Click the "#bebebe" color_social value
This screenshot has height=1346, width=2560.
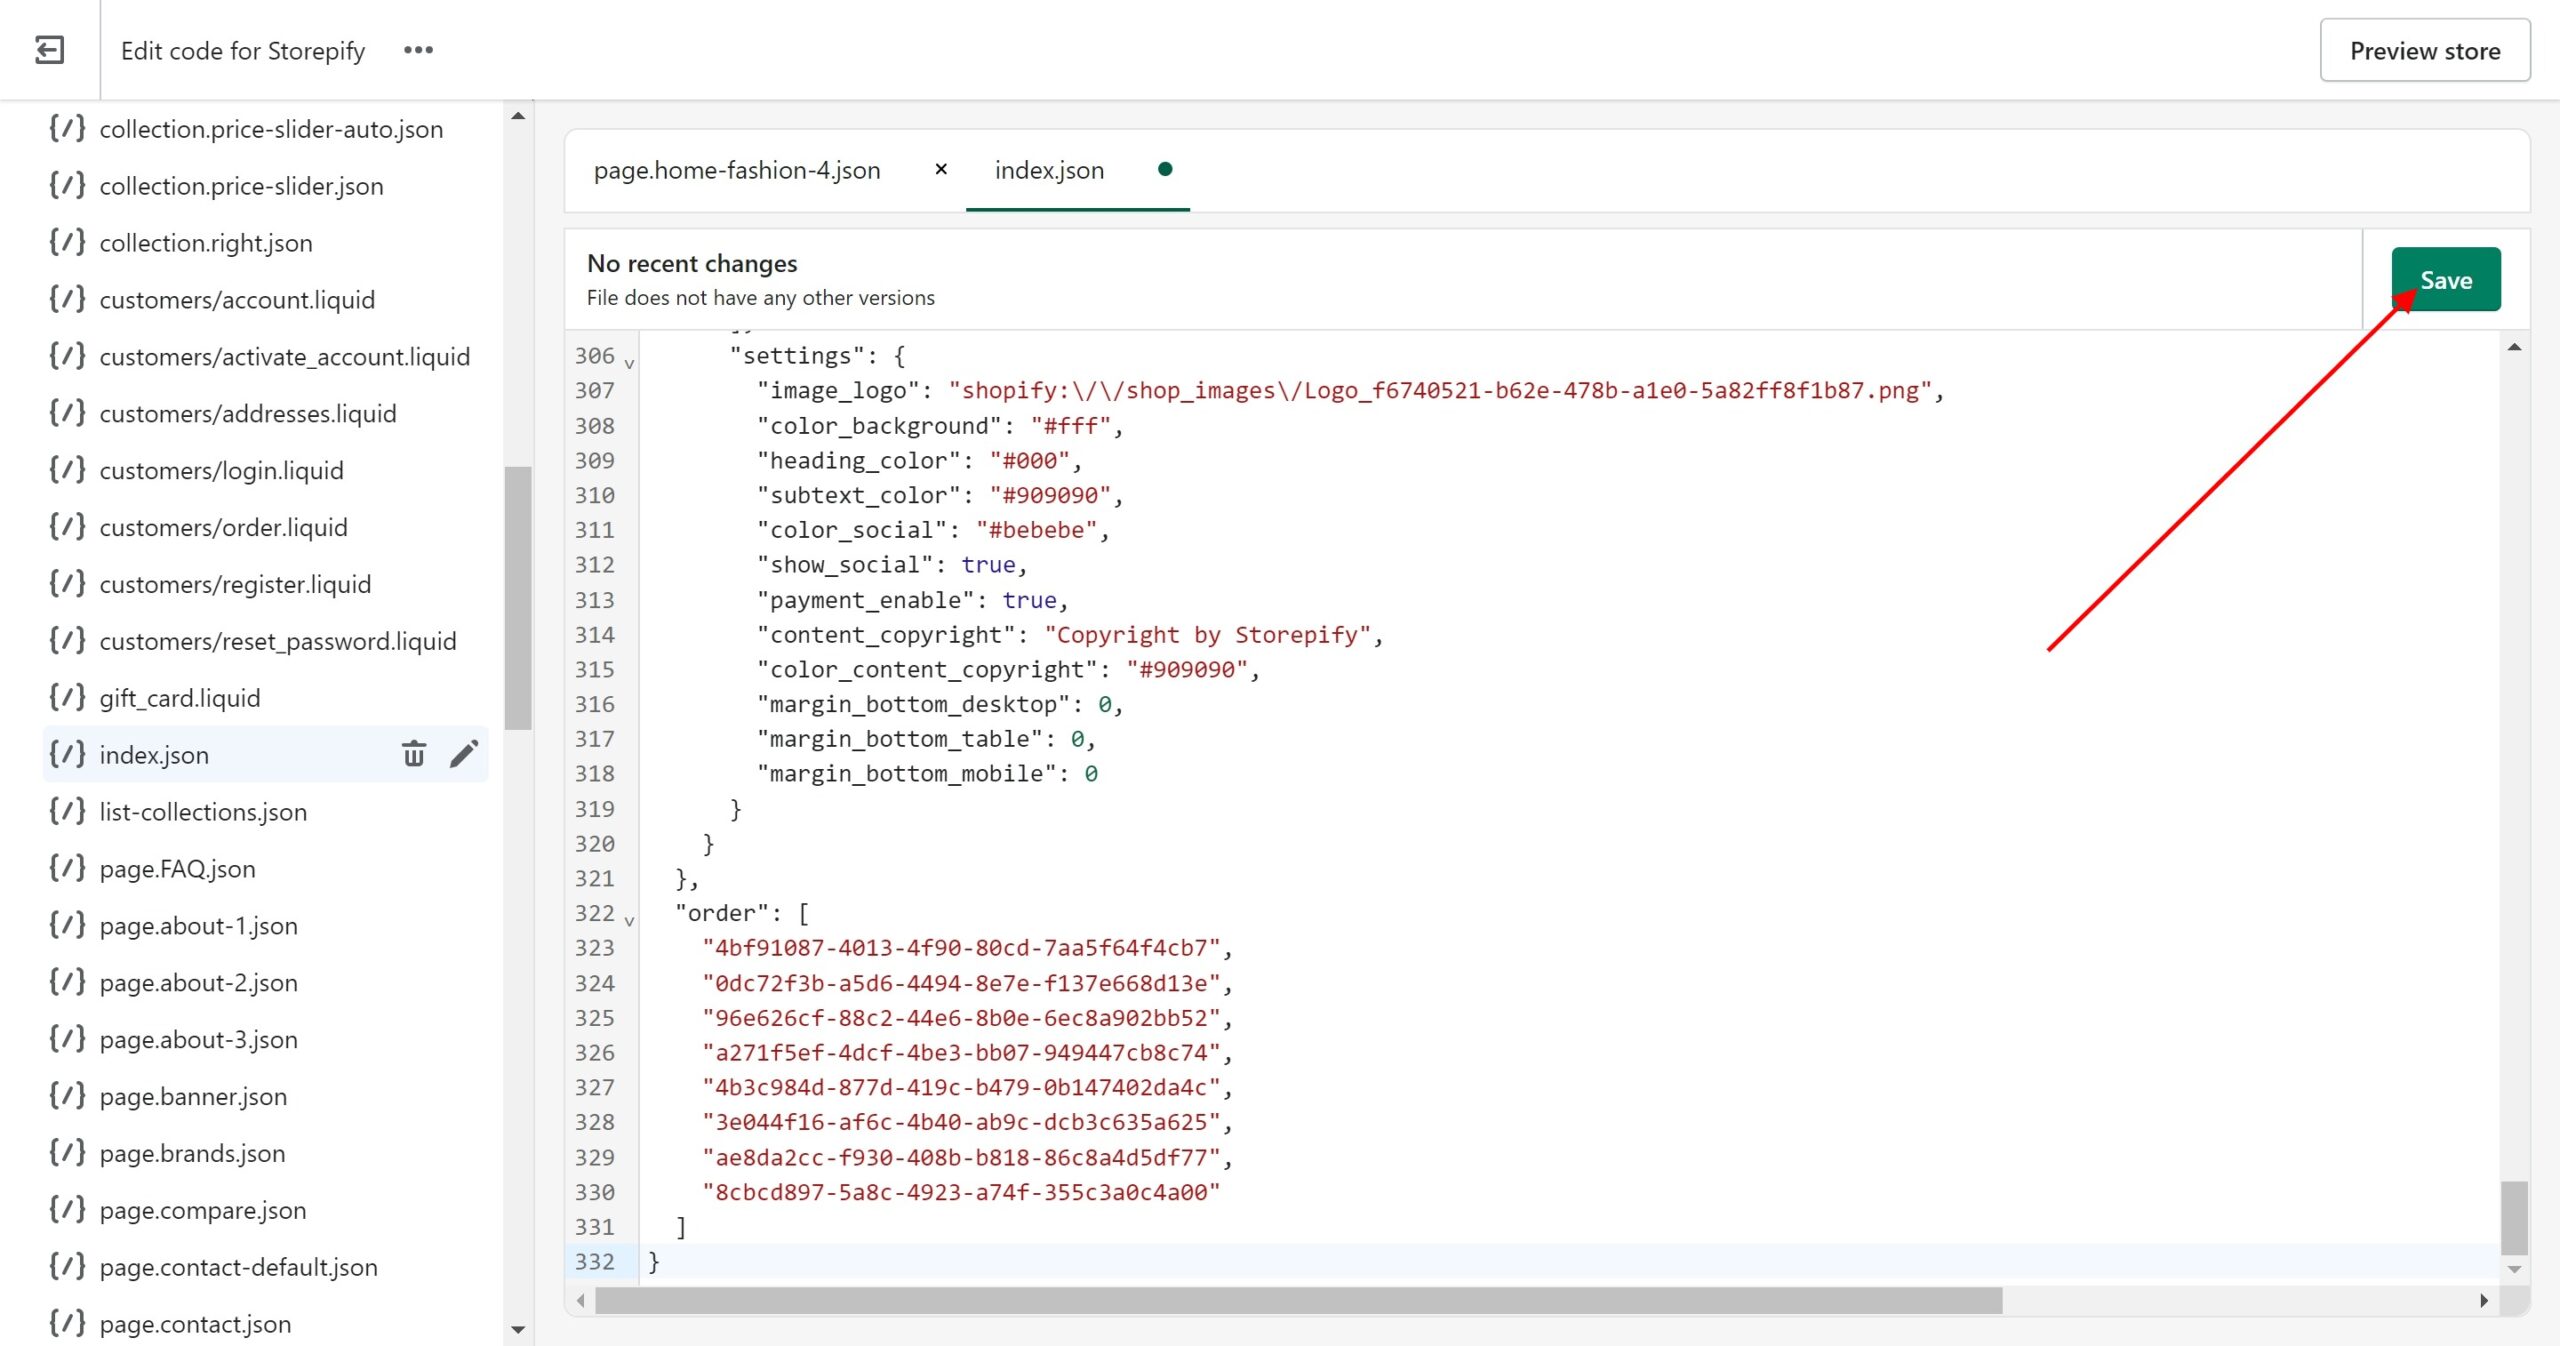(1036, 530)
